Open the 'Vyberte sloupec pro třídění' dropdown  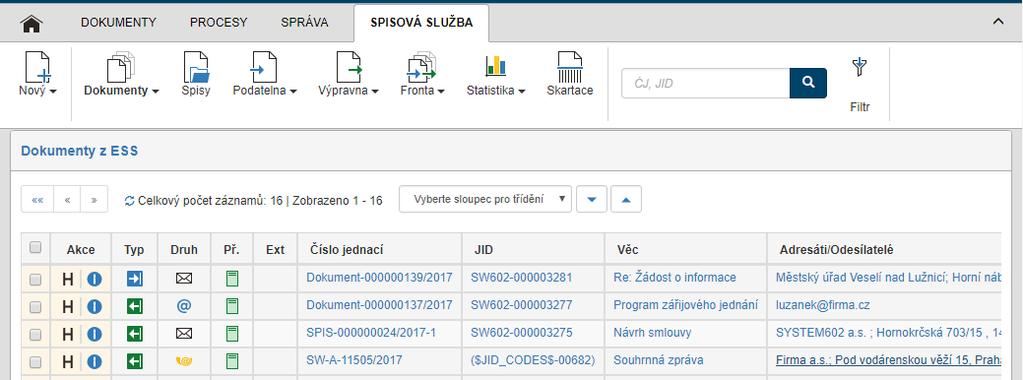tap(485, 199)
